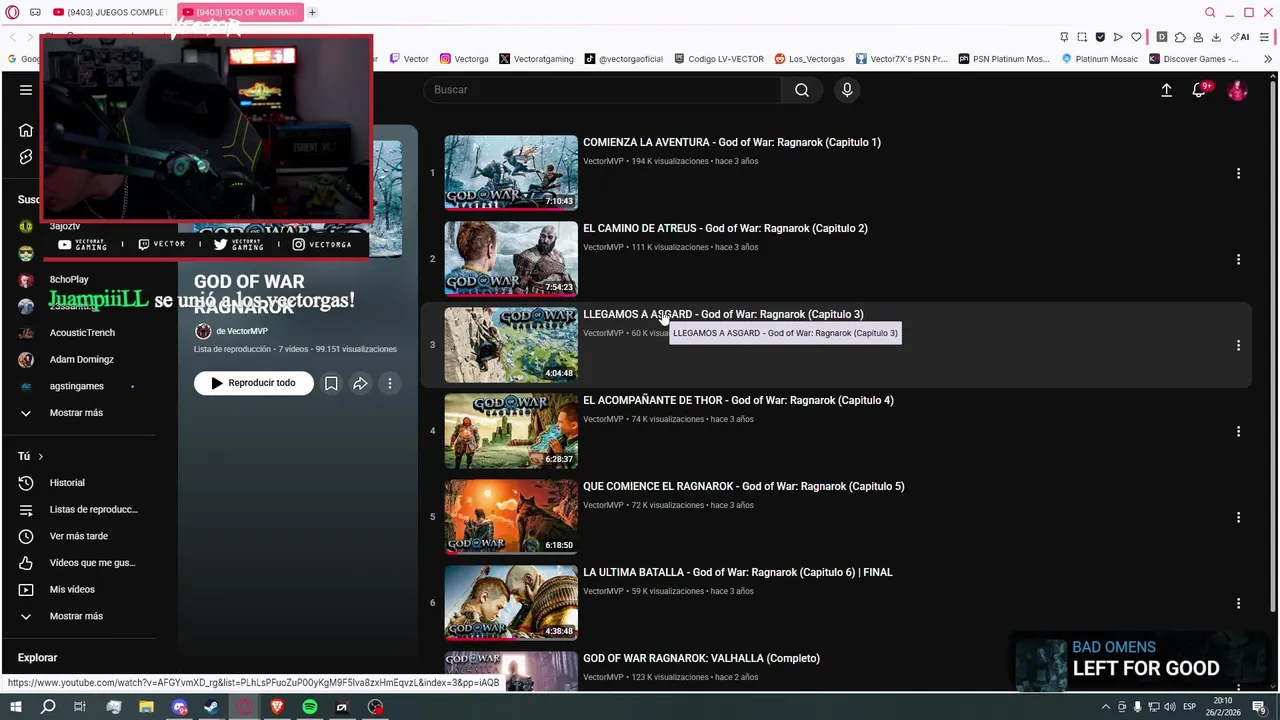Screen dimensions: 1280x720
Task: Click the Buscar search field
Action: coord(603,90)
